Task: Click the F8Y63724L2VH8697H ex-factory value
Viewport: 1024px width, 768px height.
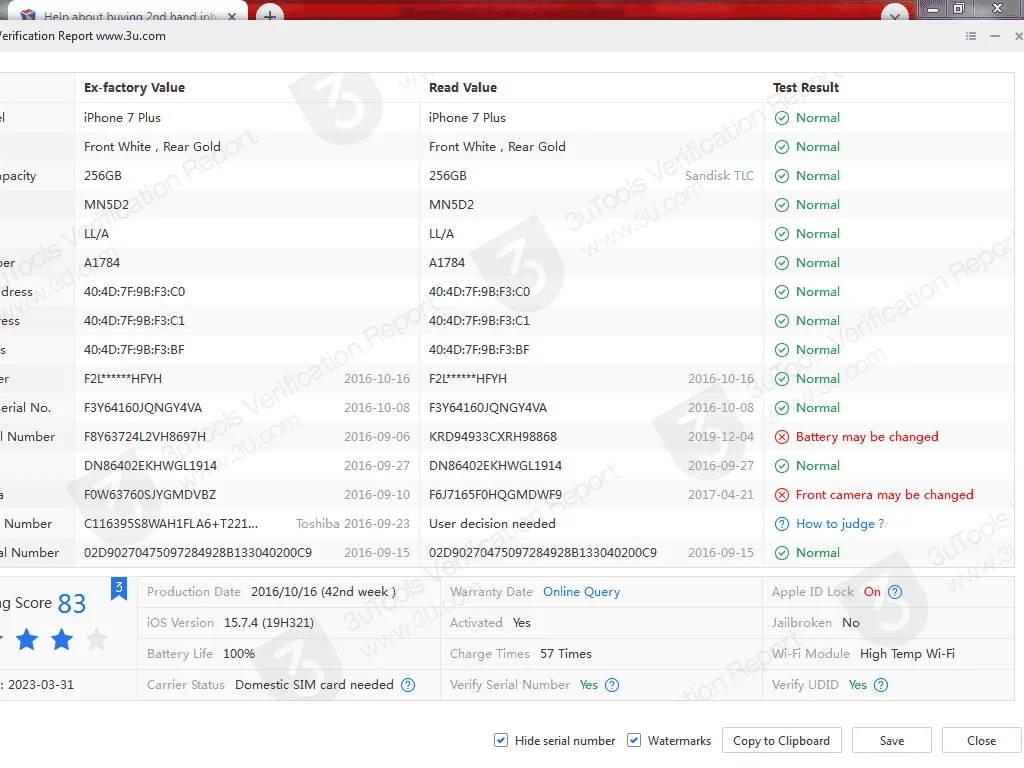Action: (x=144, y=437)
